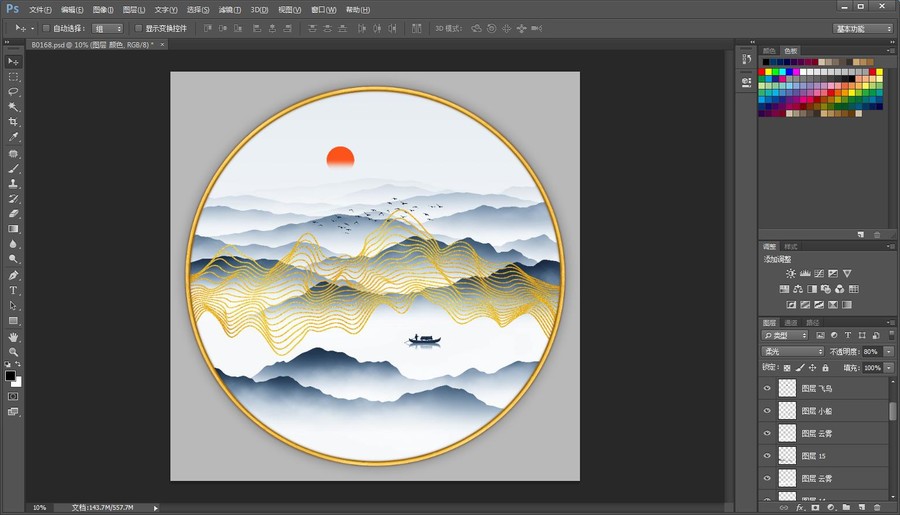Enable the 自动选择 checkbox
The height and width of the screenshot is (515, 900).
click(46, 28)
